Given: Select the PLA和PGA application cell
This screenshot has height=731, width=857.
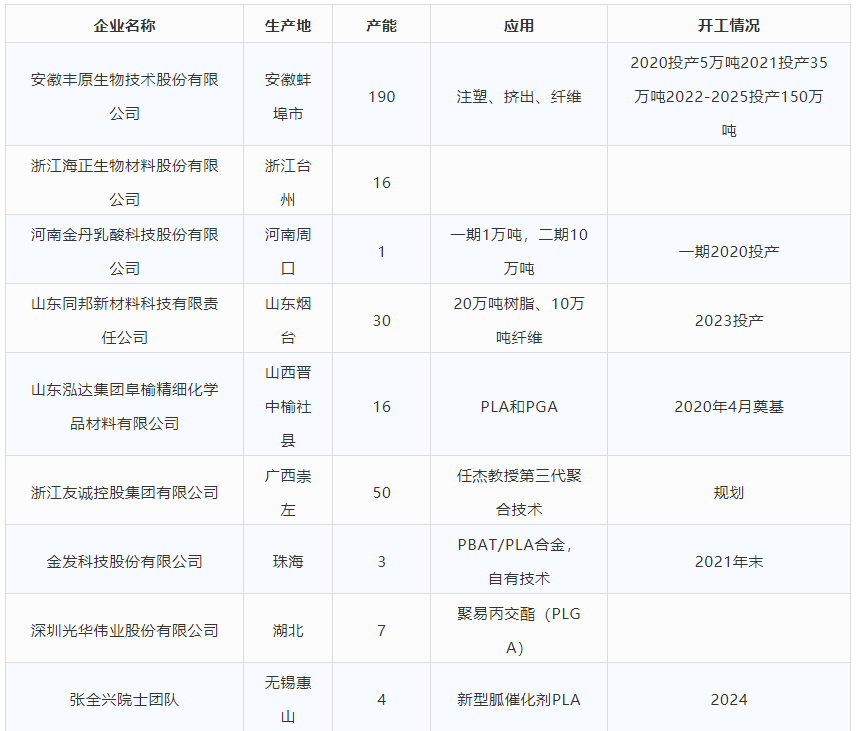Looking at the screenshot, I should point(519,406).
